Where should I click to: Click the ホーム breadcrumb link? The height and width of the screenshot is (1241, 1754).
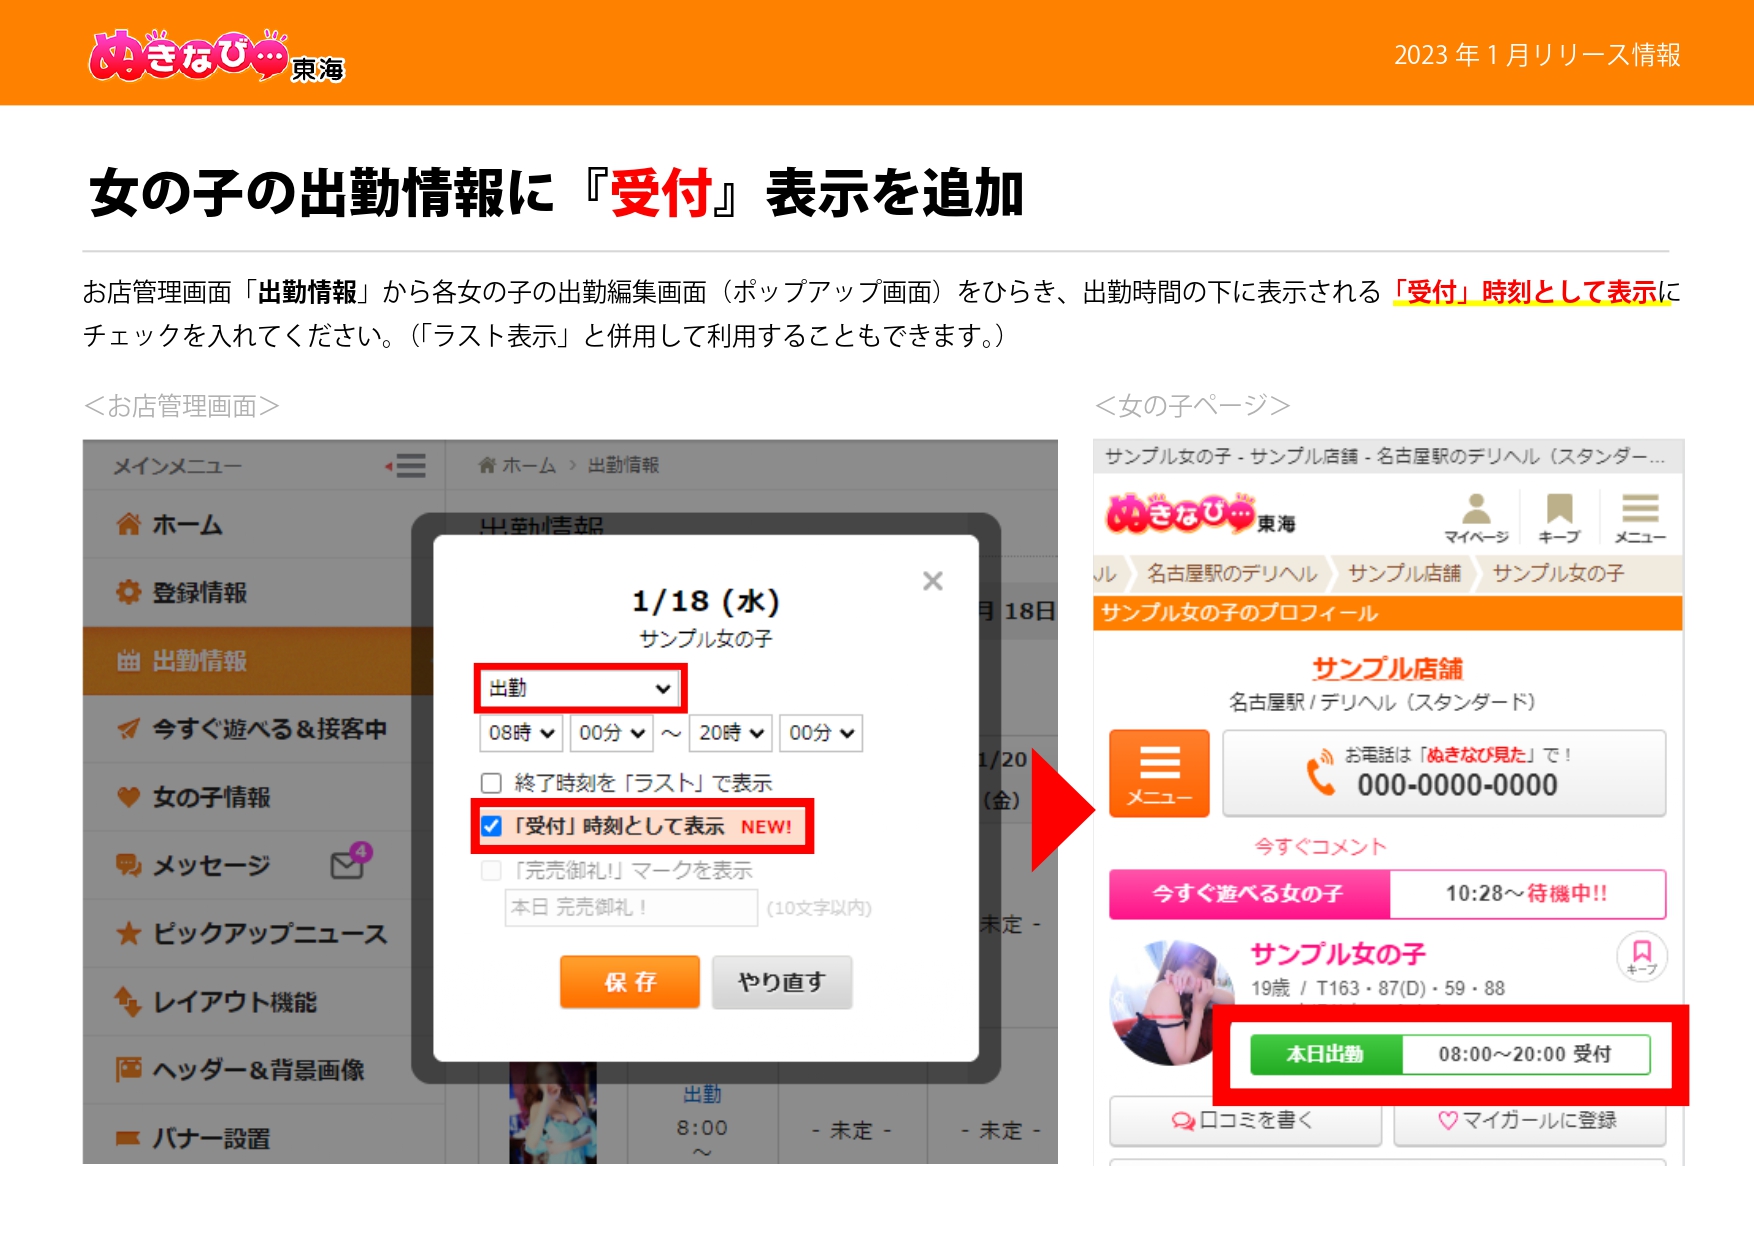528,465
